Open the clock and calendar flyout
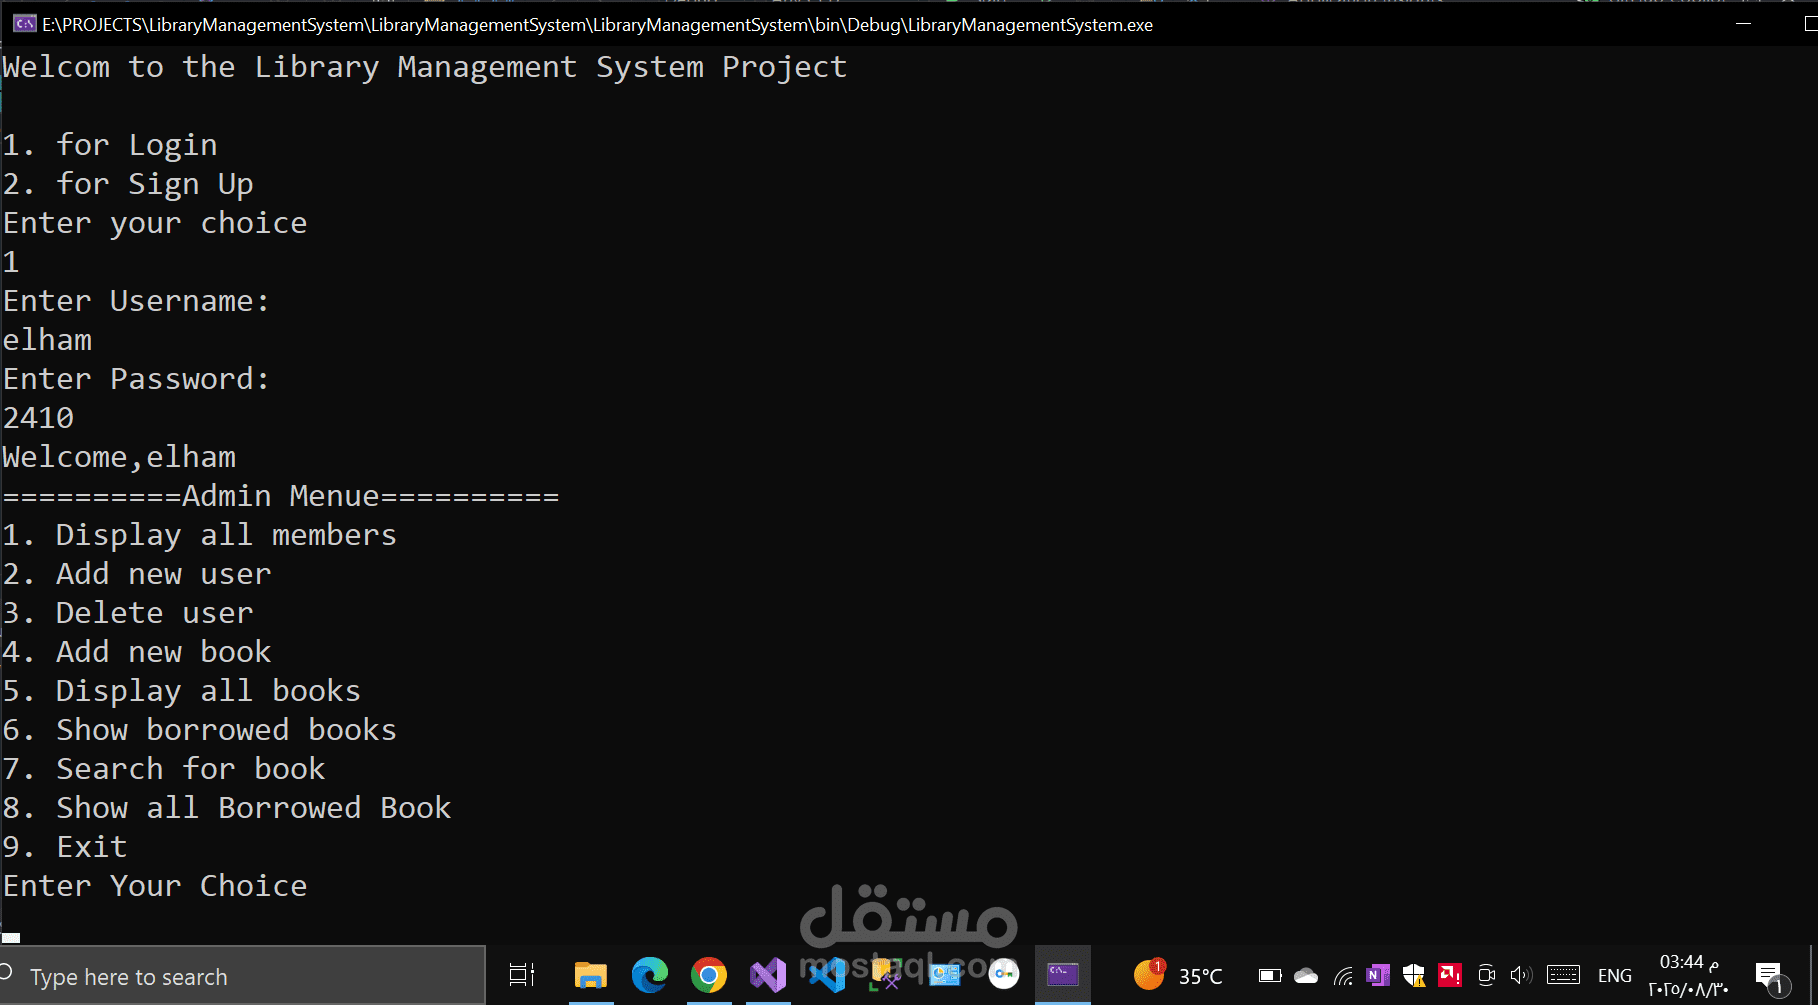The image size is (1818, 1005). 1686,974
